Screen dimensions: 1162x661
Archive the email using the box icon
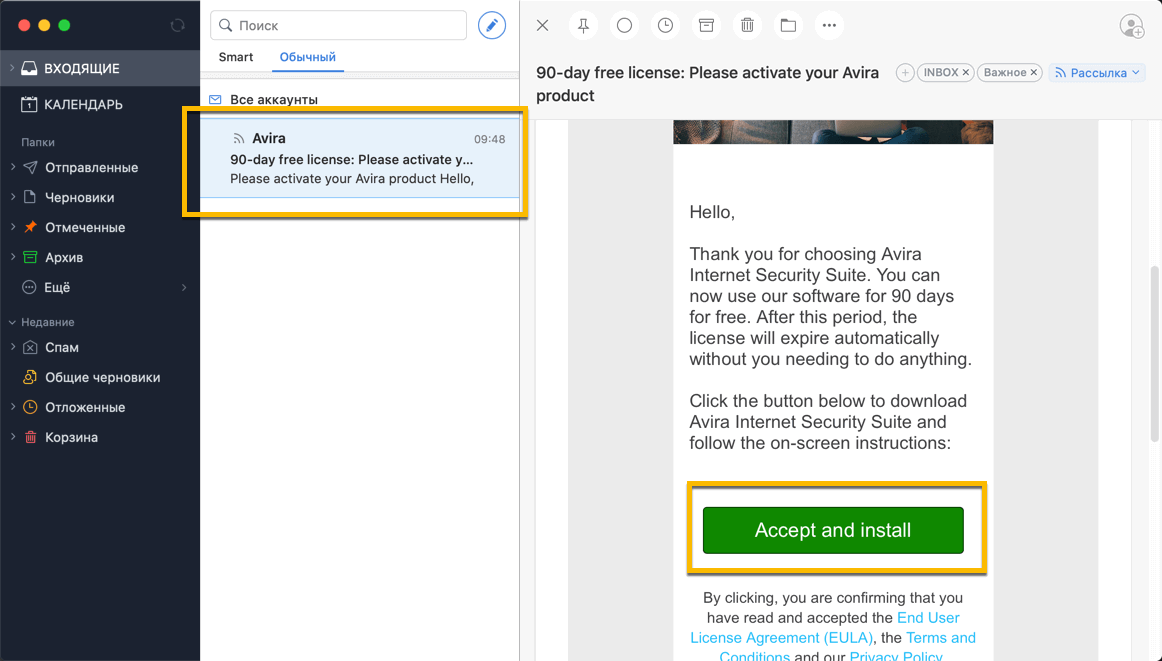pyautogui.click(x=706, y=25)
